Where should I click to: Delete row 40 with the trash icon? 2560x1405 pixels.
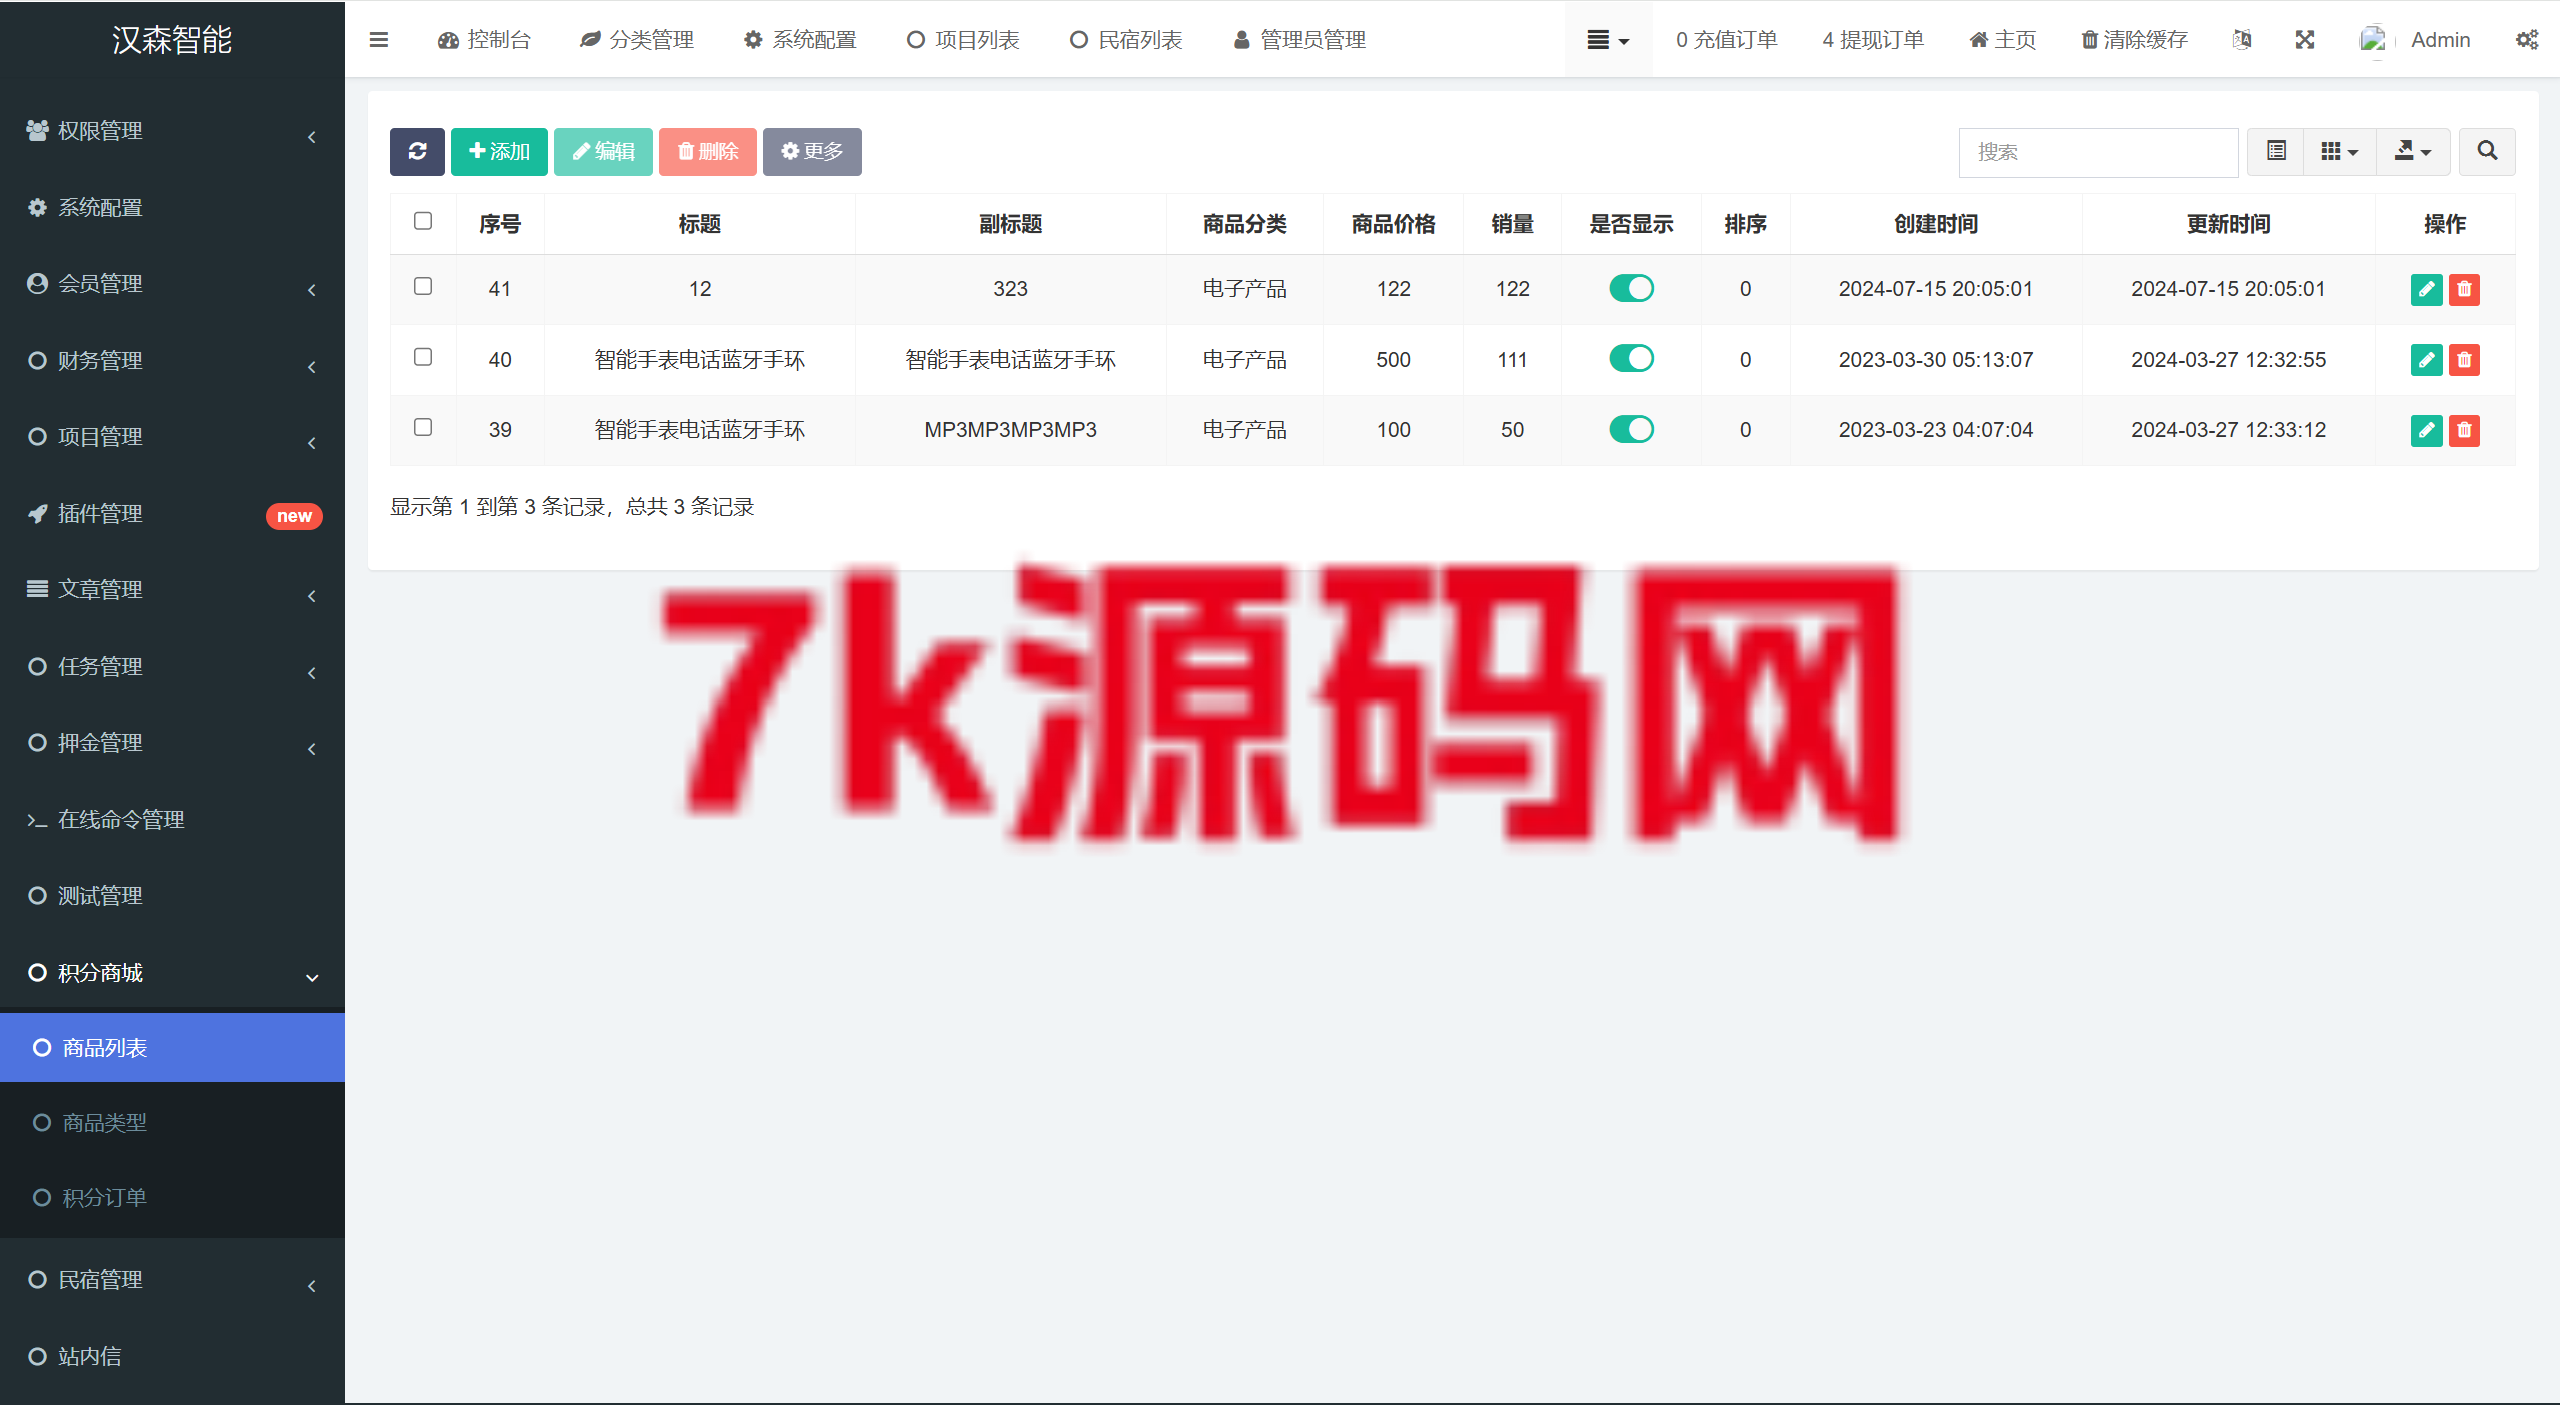tap(2464, 360)
